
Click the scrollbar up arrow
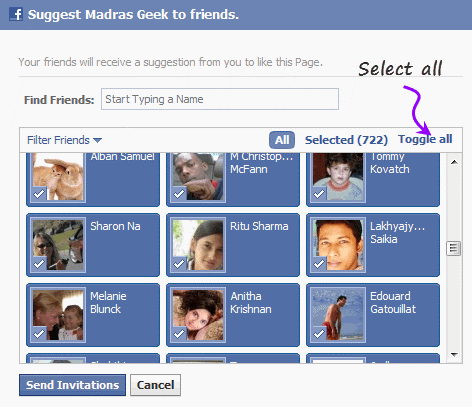pyautogui.click(x=454, y=162)
